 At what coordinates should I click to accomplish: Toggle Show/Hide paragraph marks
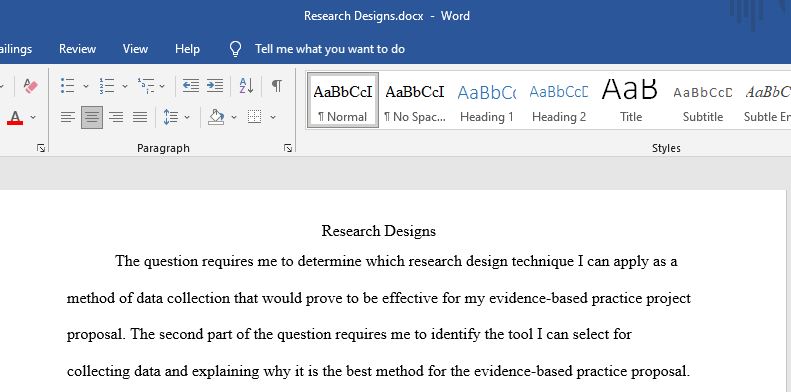277,86
